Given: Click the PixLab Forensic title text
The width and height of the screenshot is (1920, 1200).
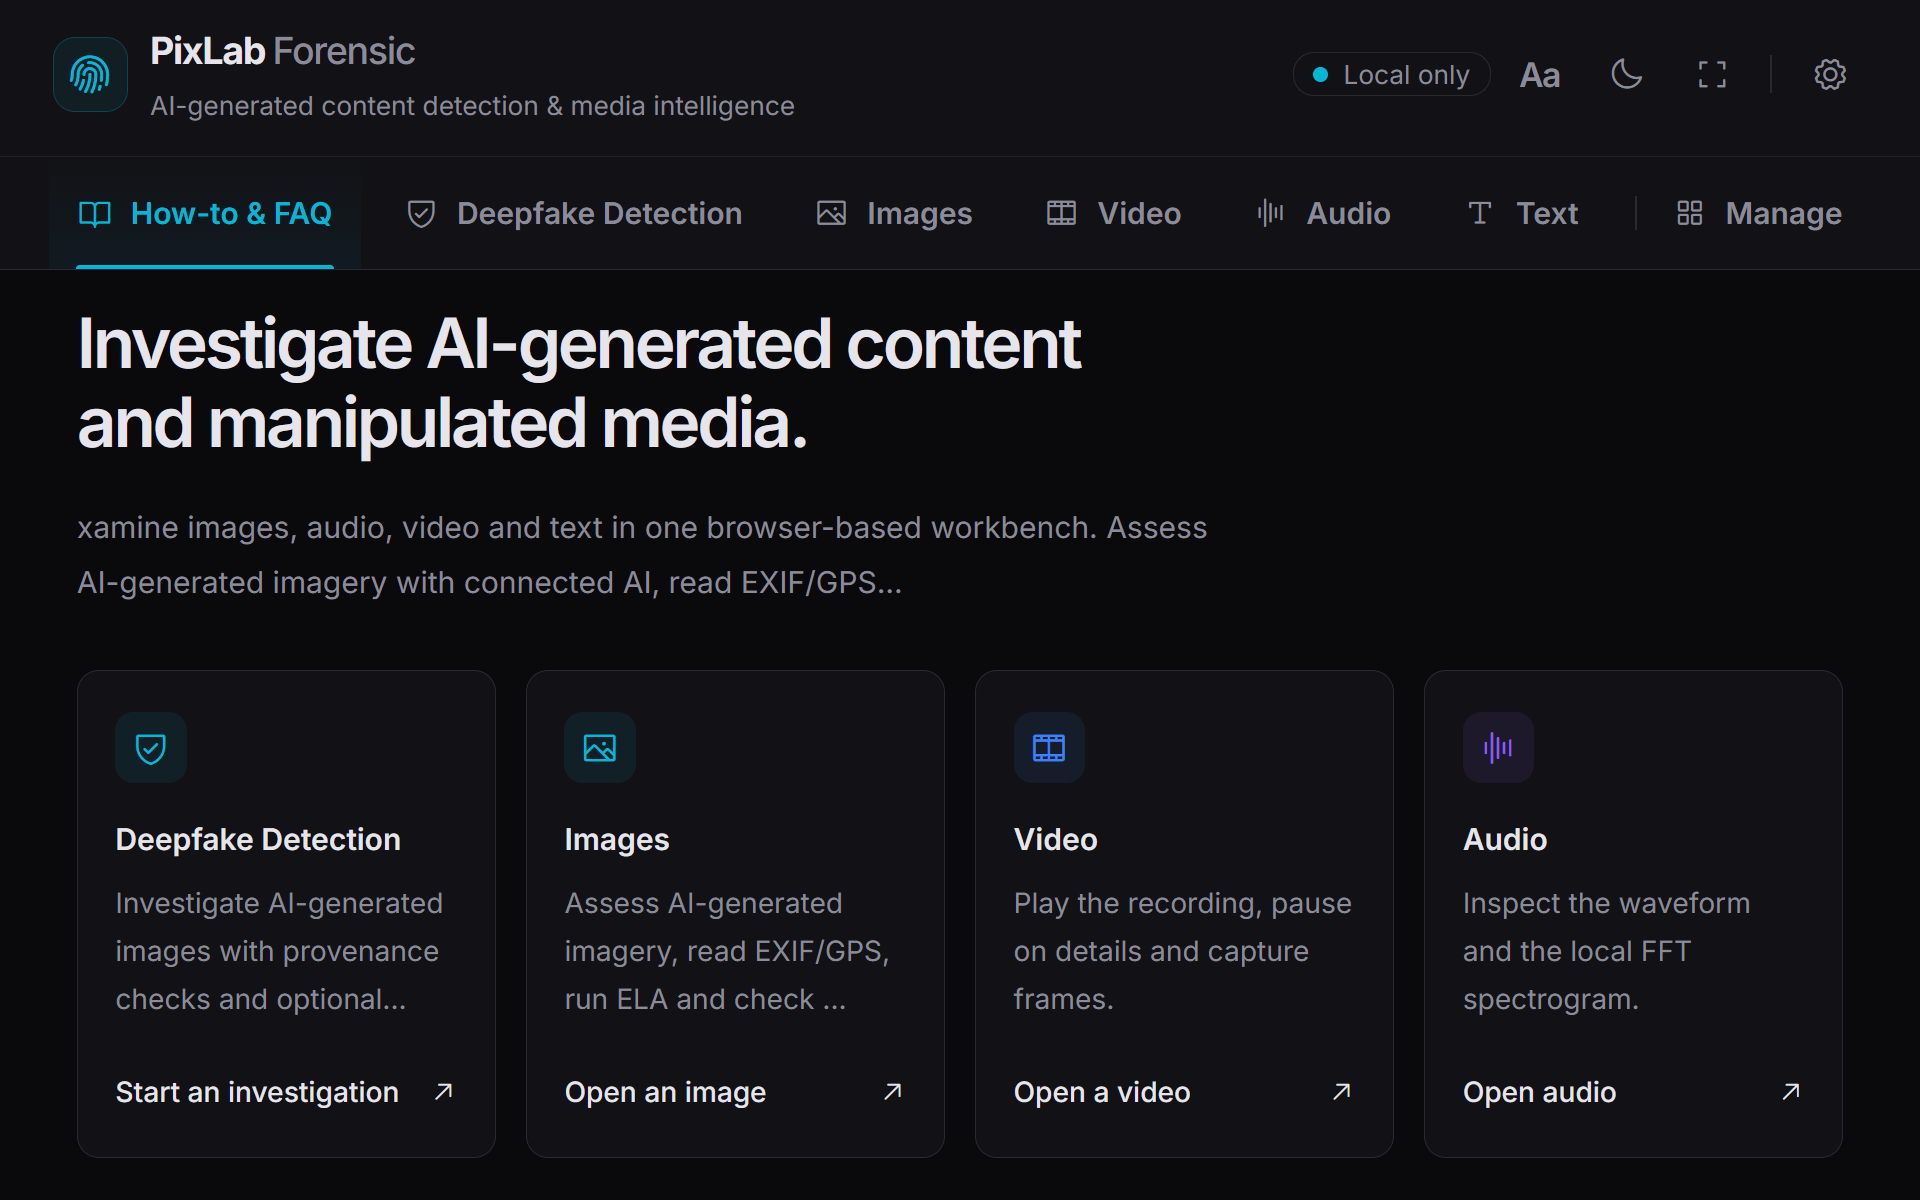Looking at the screenshot, I should 282,51.
